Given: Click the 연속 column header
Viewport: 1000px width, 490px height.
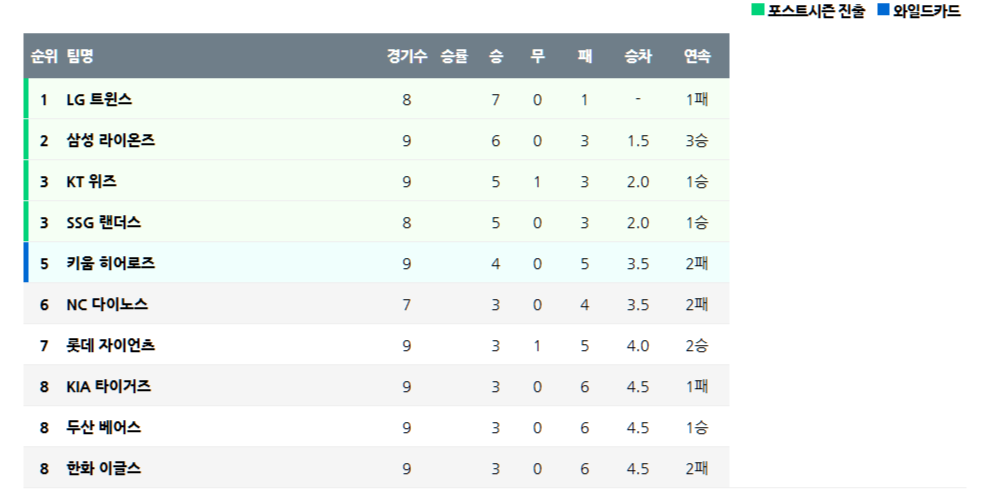Looking at the screenshot, I should (x=697, y=57).
